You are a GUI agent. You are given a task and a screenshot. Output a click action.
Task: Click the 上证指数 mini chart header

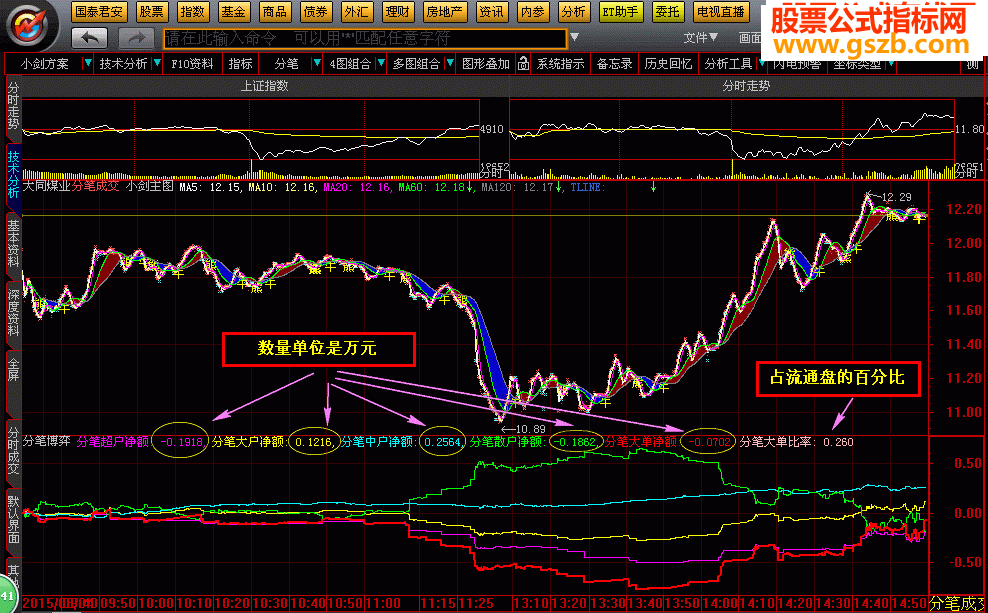pos(265,86)
